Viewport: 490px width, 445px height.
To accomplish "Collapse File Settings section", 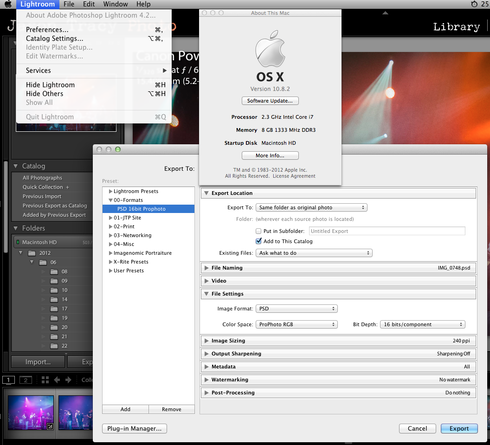I will pyautogui.click(x=206, y=294).
